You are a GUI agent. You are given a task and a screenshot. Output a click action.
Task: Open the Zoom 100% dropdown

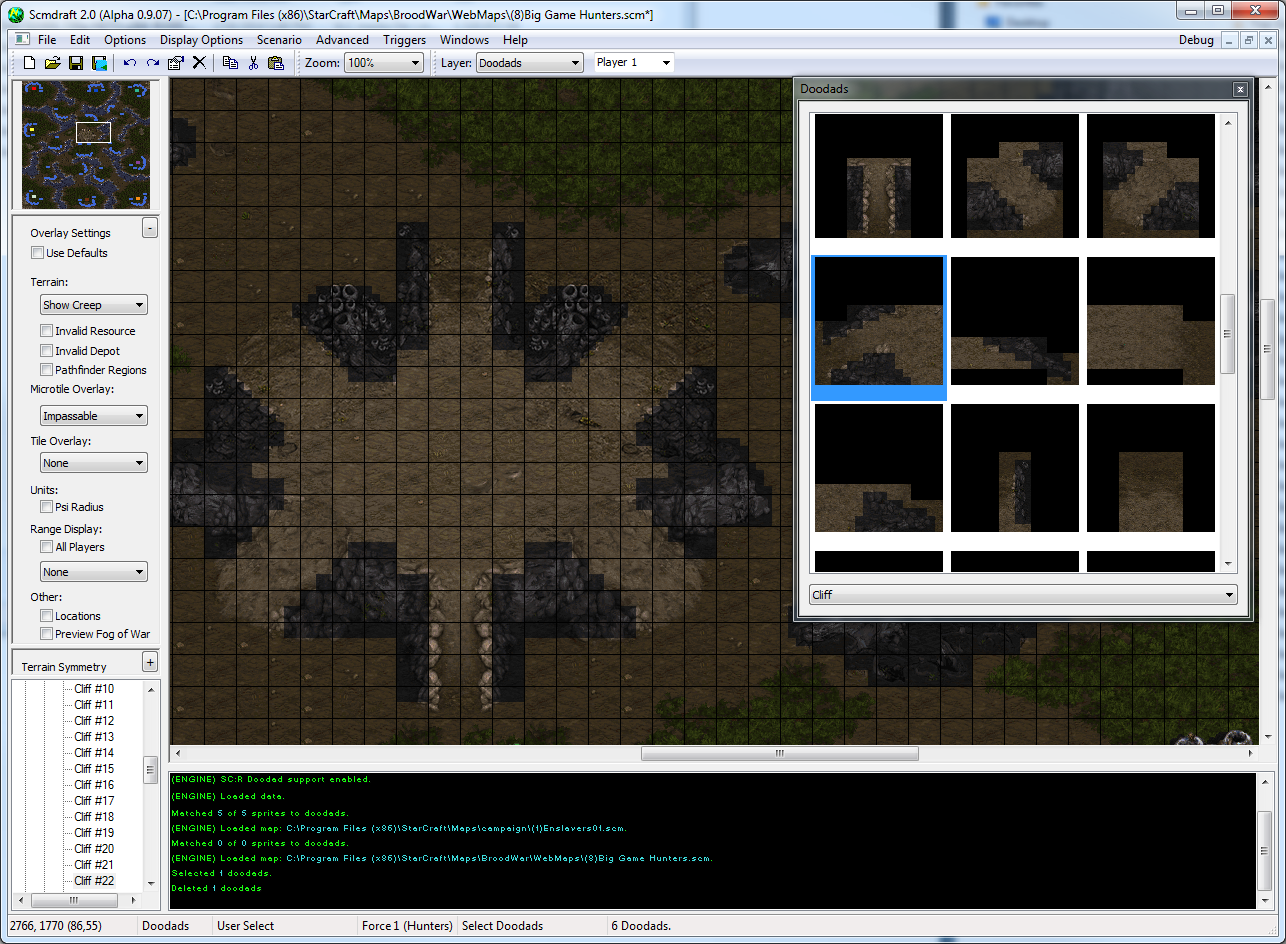(x=384, y=63)
